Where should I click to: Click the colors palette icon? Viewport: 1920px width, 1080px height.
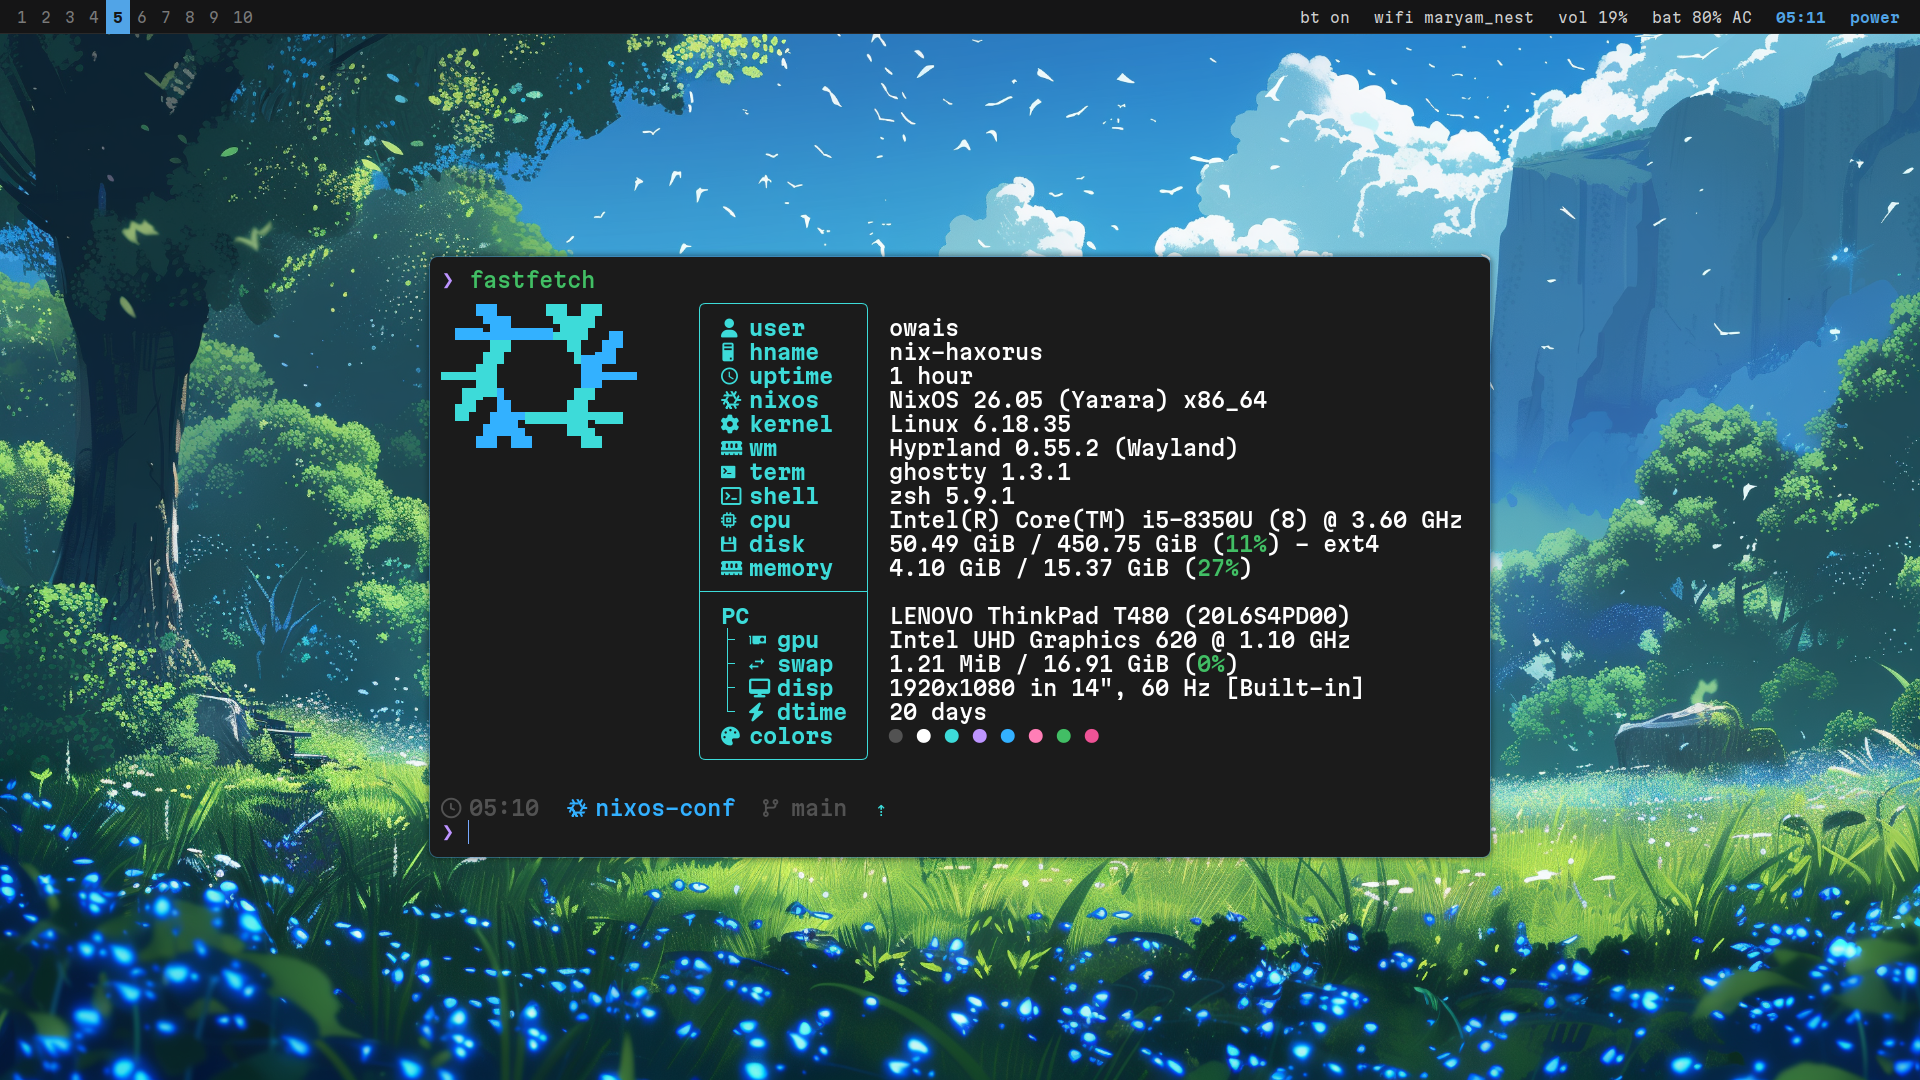731,736
